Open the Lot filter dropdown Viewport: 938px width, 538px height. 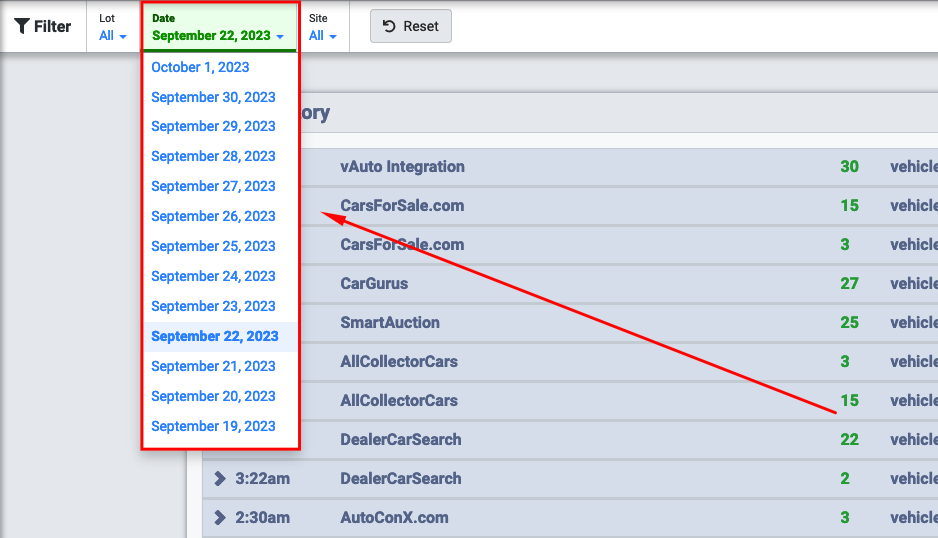coord(112,27)
